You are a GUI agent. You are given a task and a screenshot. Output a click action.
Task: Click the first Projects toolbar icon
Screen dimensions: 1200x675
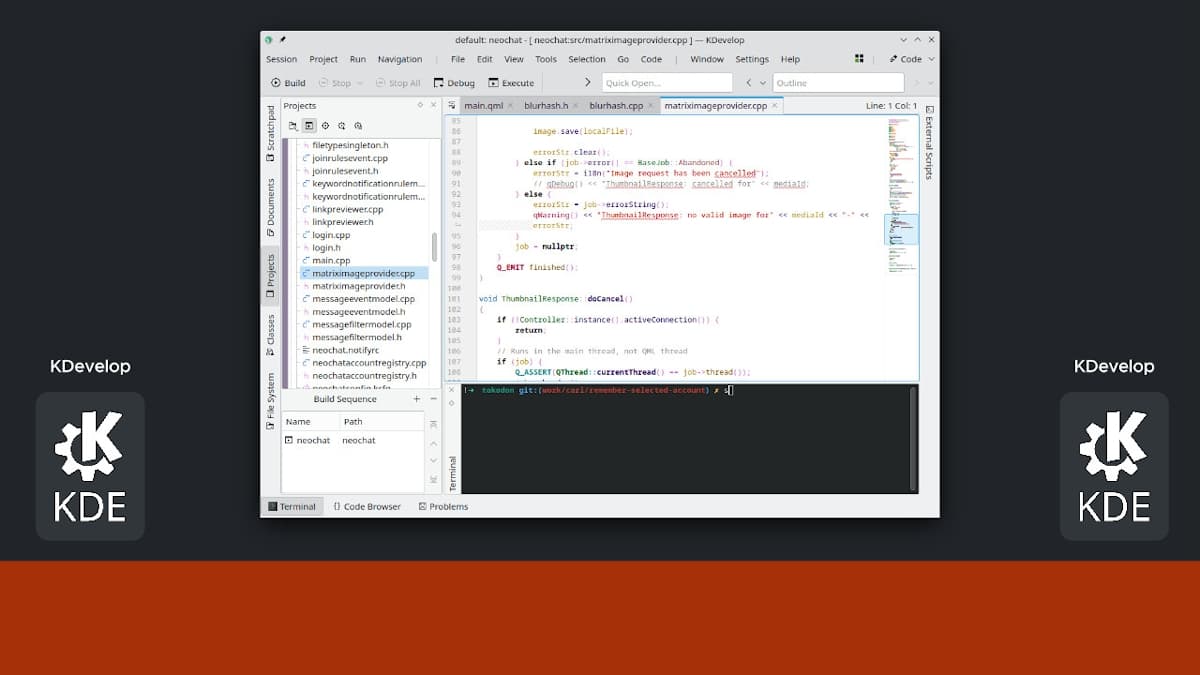[293, 126]
